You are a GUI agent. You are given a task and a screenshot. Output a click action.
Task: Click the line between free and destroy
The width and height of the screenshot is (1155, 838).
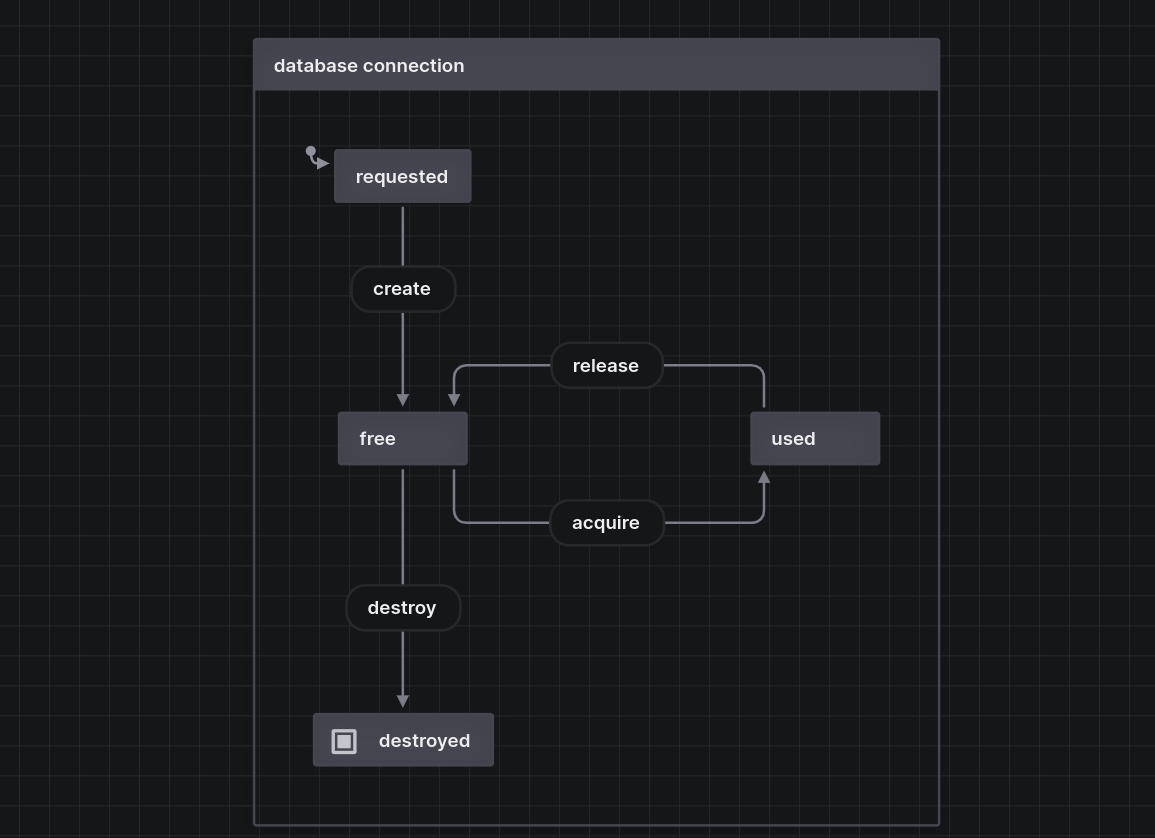coord(403,525)
